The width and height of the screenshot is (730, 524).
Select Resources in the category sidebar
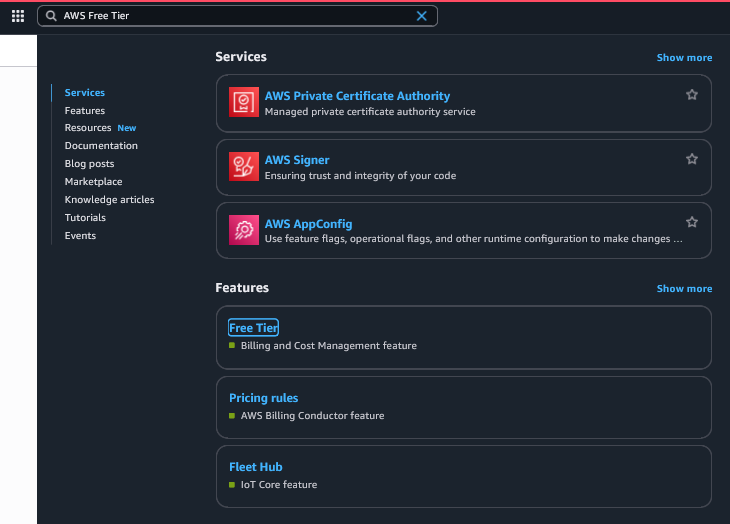[88, 128]
